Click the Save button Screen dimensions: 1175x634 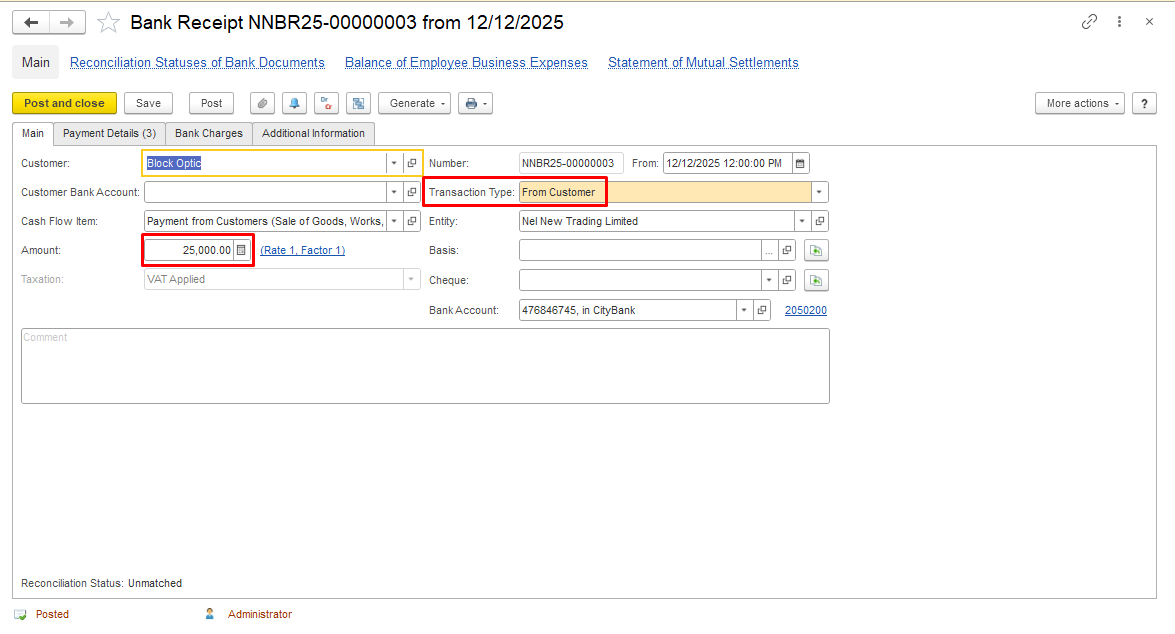[x=148, y=103]
